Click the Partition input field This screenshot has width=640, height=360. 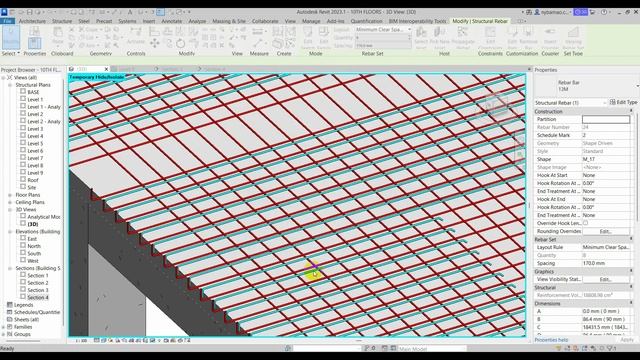coord(606,119)
